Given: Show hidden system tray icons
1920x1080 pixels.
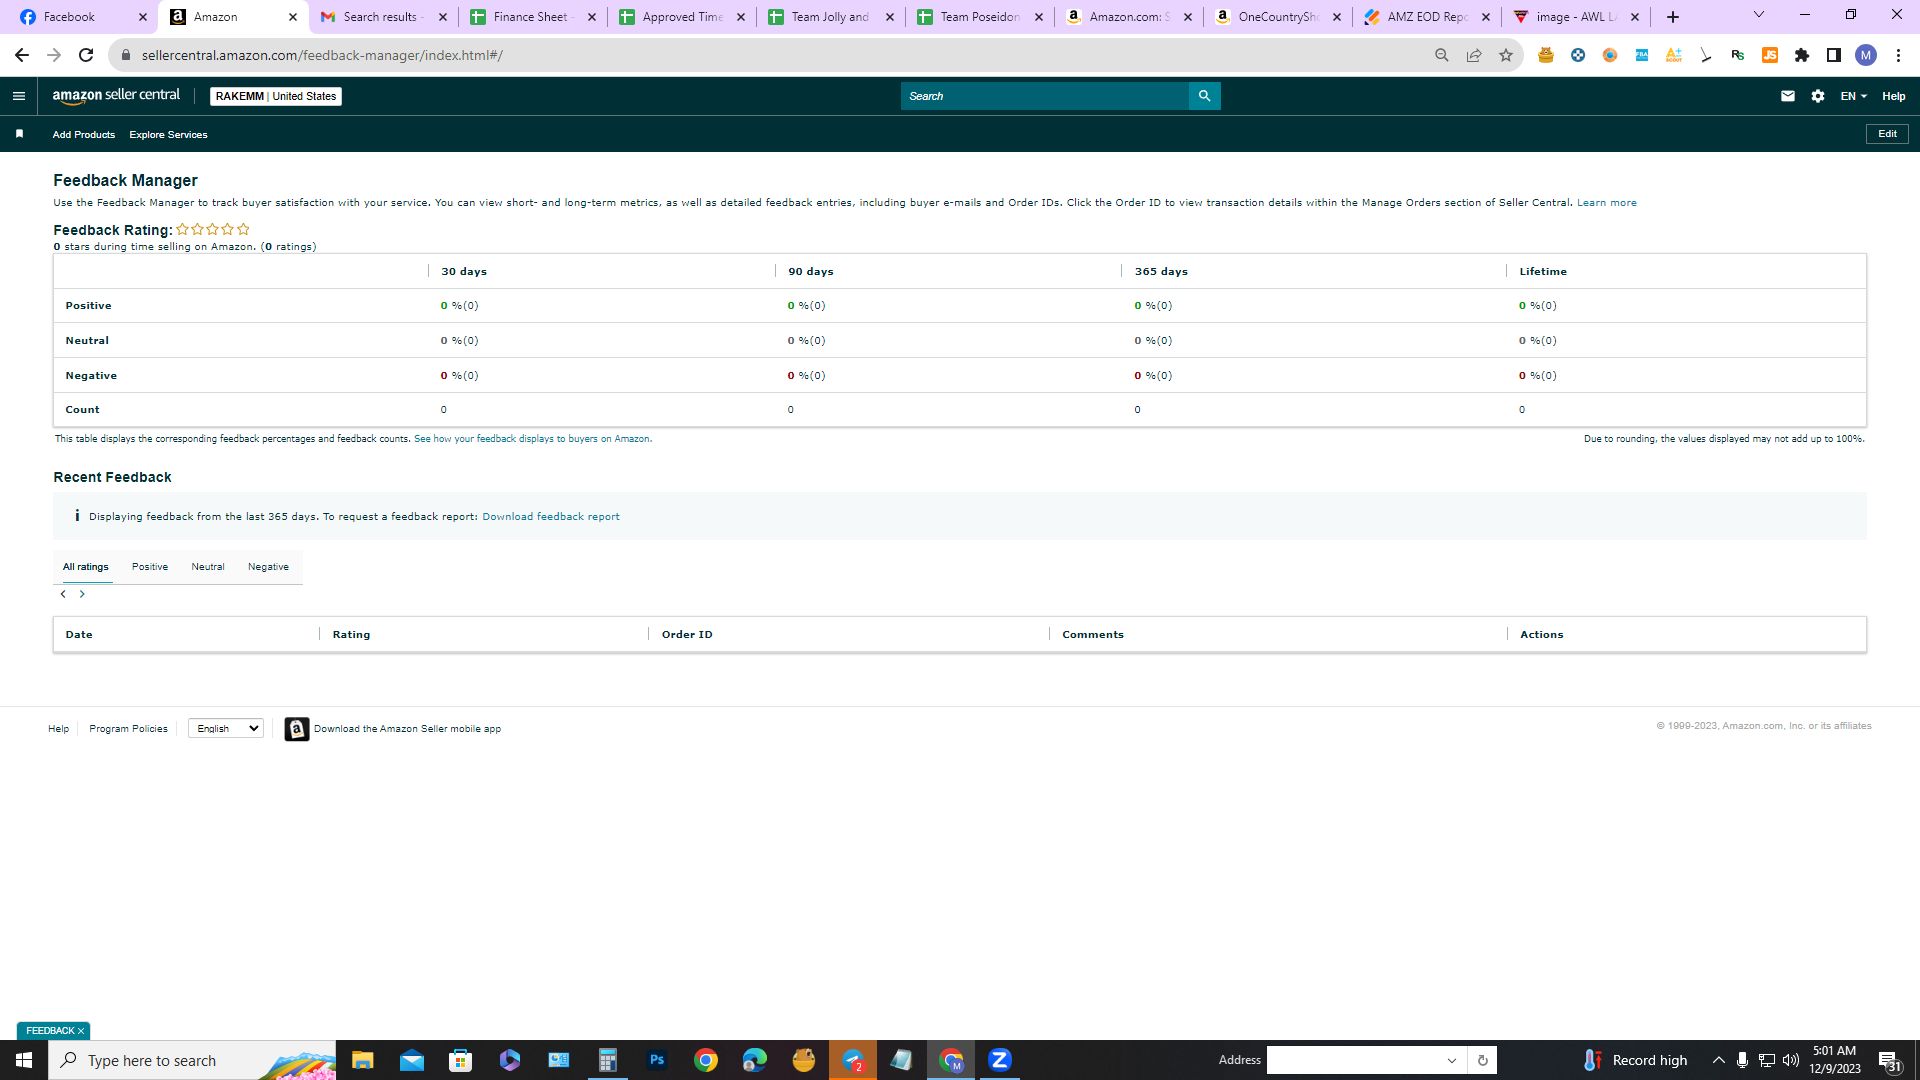Looking at the screenshot, I should pyautogui.click(x=1718, y=1060).
